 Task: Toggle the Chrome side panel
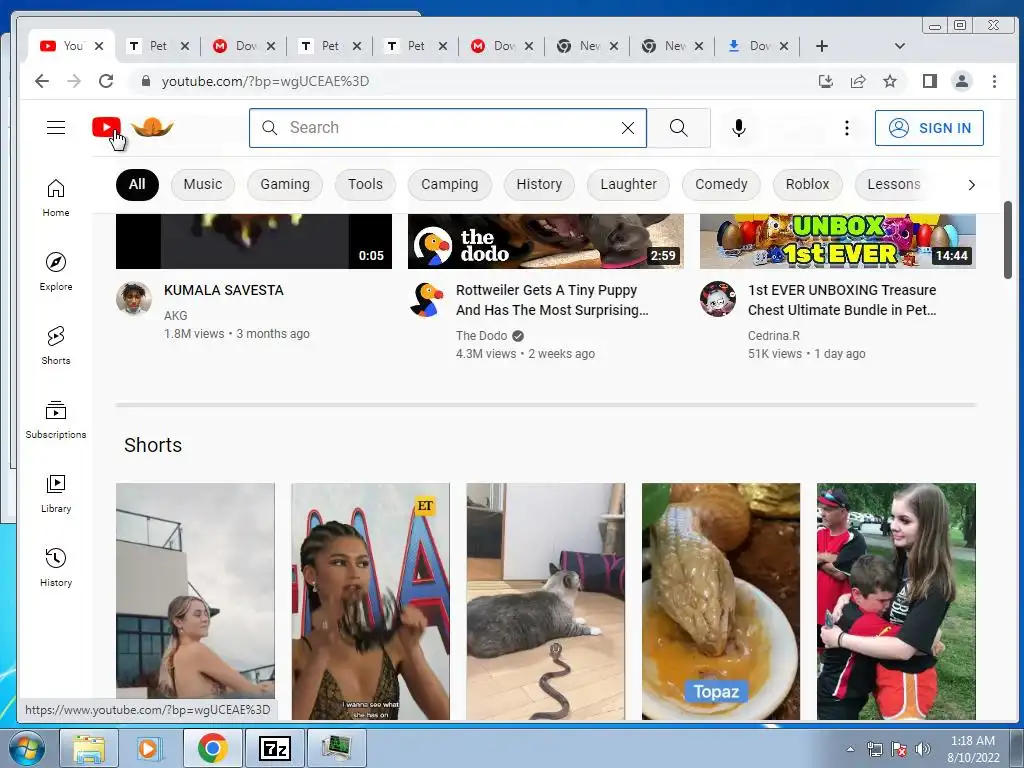pos(929,81)
